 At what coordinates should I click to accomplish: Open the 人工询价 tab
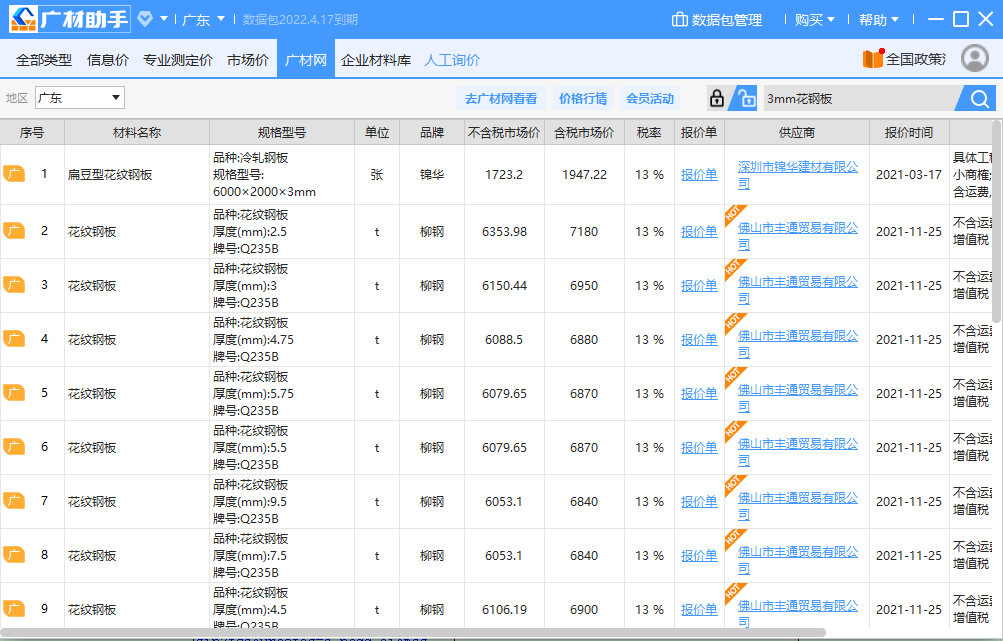pyautogui.click(x=452, y=60)
